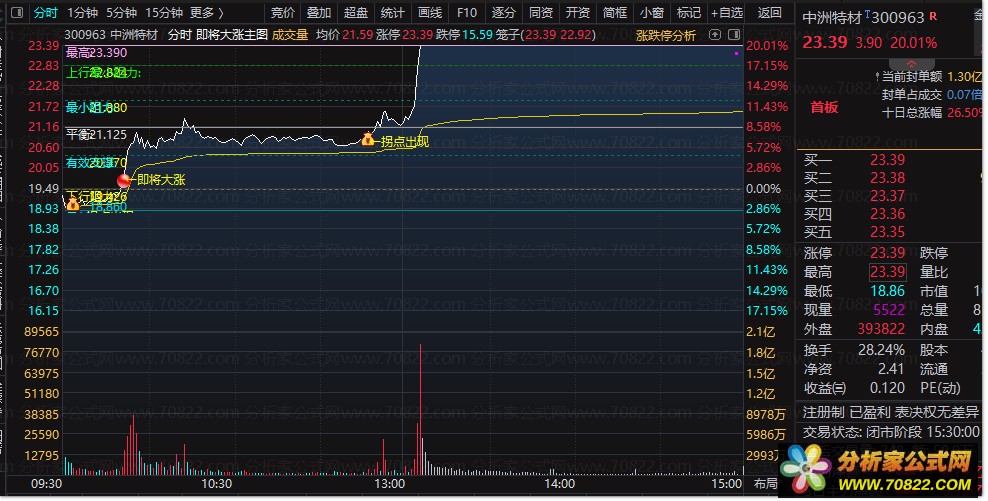Click the 300963 中洲特材 chart title
The image size is (988, 501).
111,35
